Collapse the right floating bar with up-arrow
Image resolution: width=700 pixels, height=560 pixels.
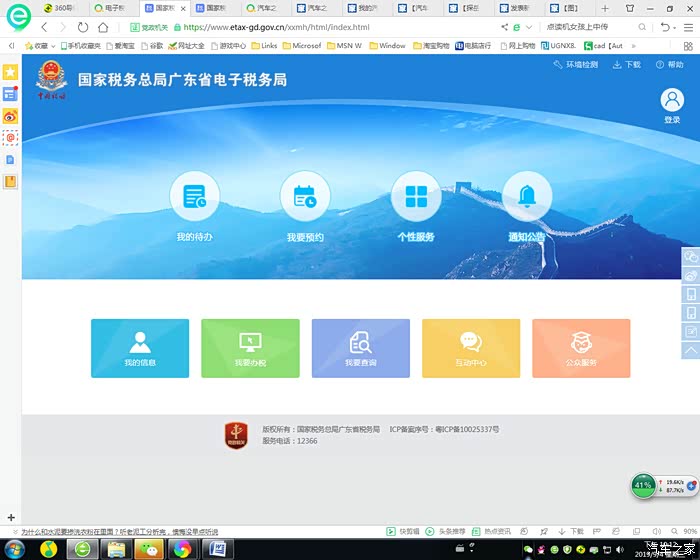tap(690, 351)
